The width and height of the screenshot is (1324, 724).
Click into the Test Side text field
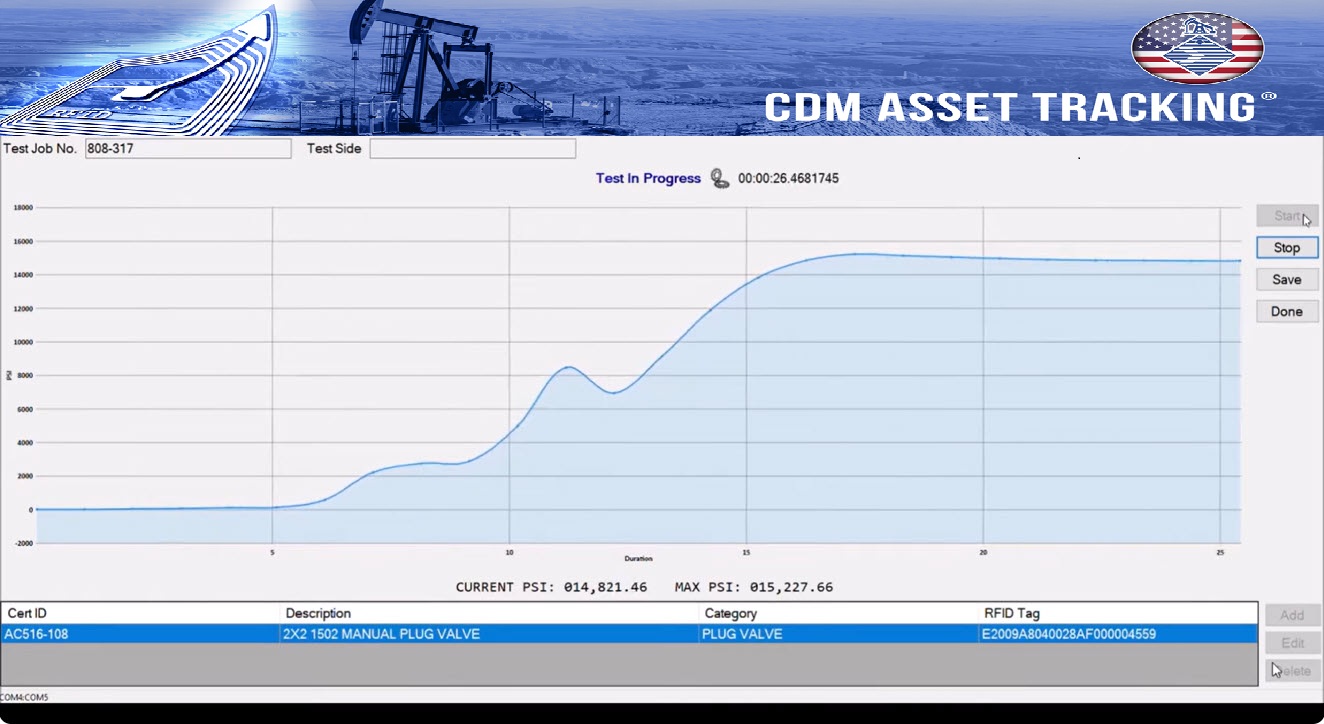[472, 149]
